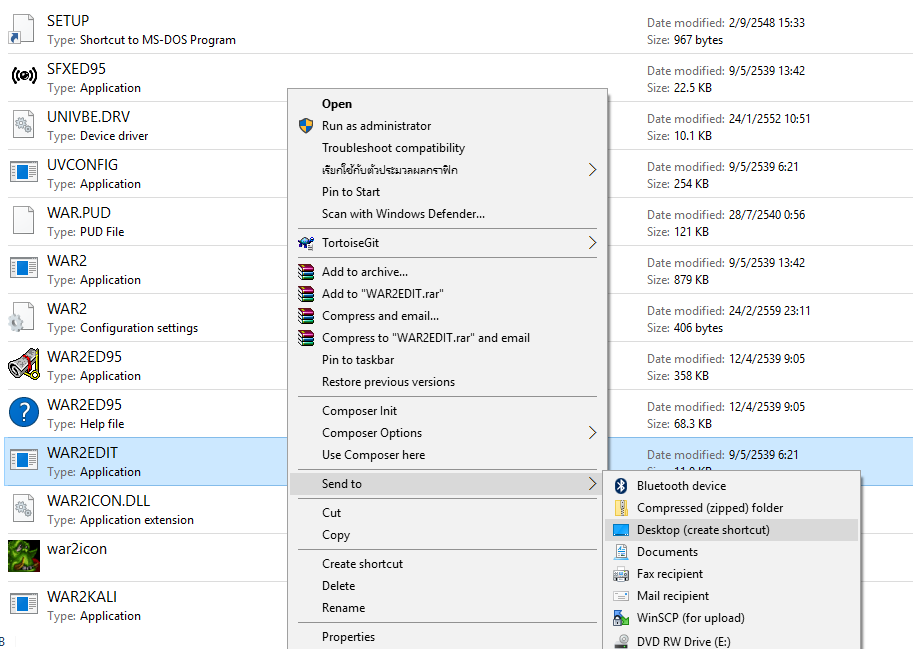Choose Run as administrator
This screenshot has width=913, height=649.
coord(376,126)
